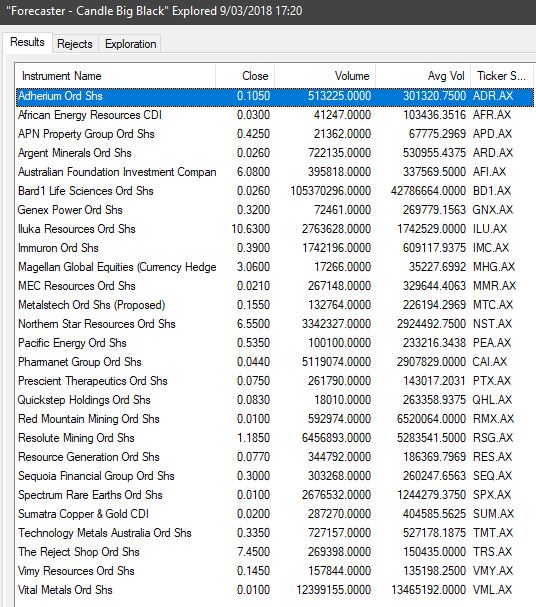
Task: Select Northern Star Resources Ord Shs row
Action: (x=275, y=324)
